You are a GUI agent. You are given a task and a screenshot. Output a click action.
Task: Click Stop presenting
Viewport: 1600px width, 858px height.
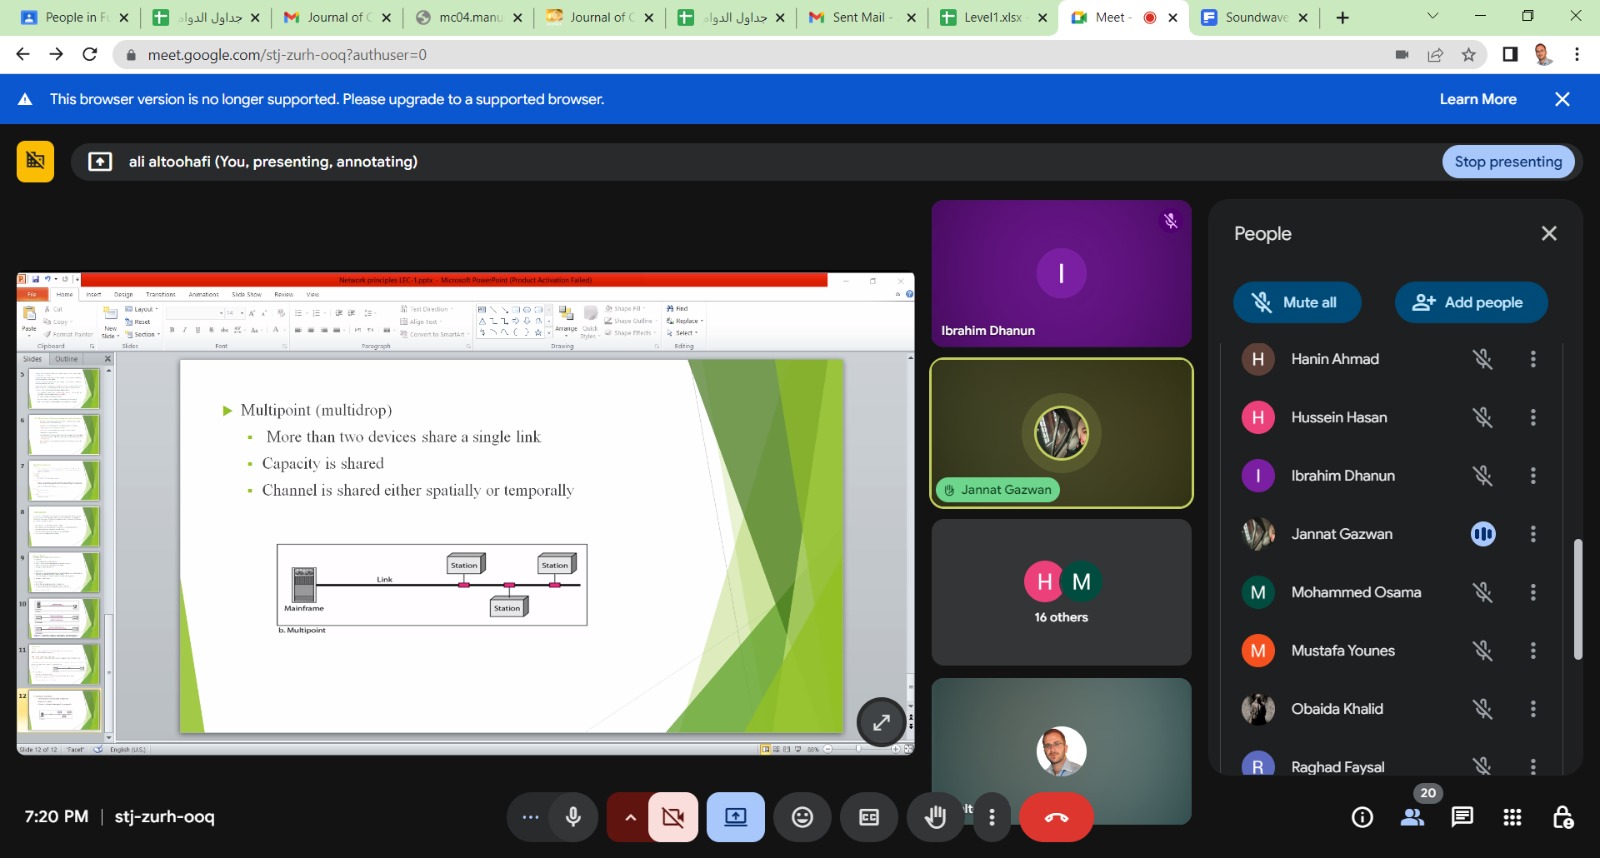[x=1508, y=162]
